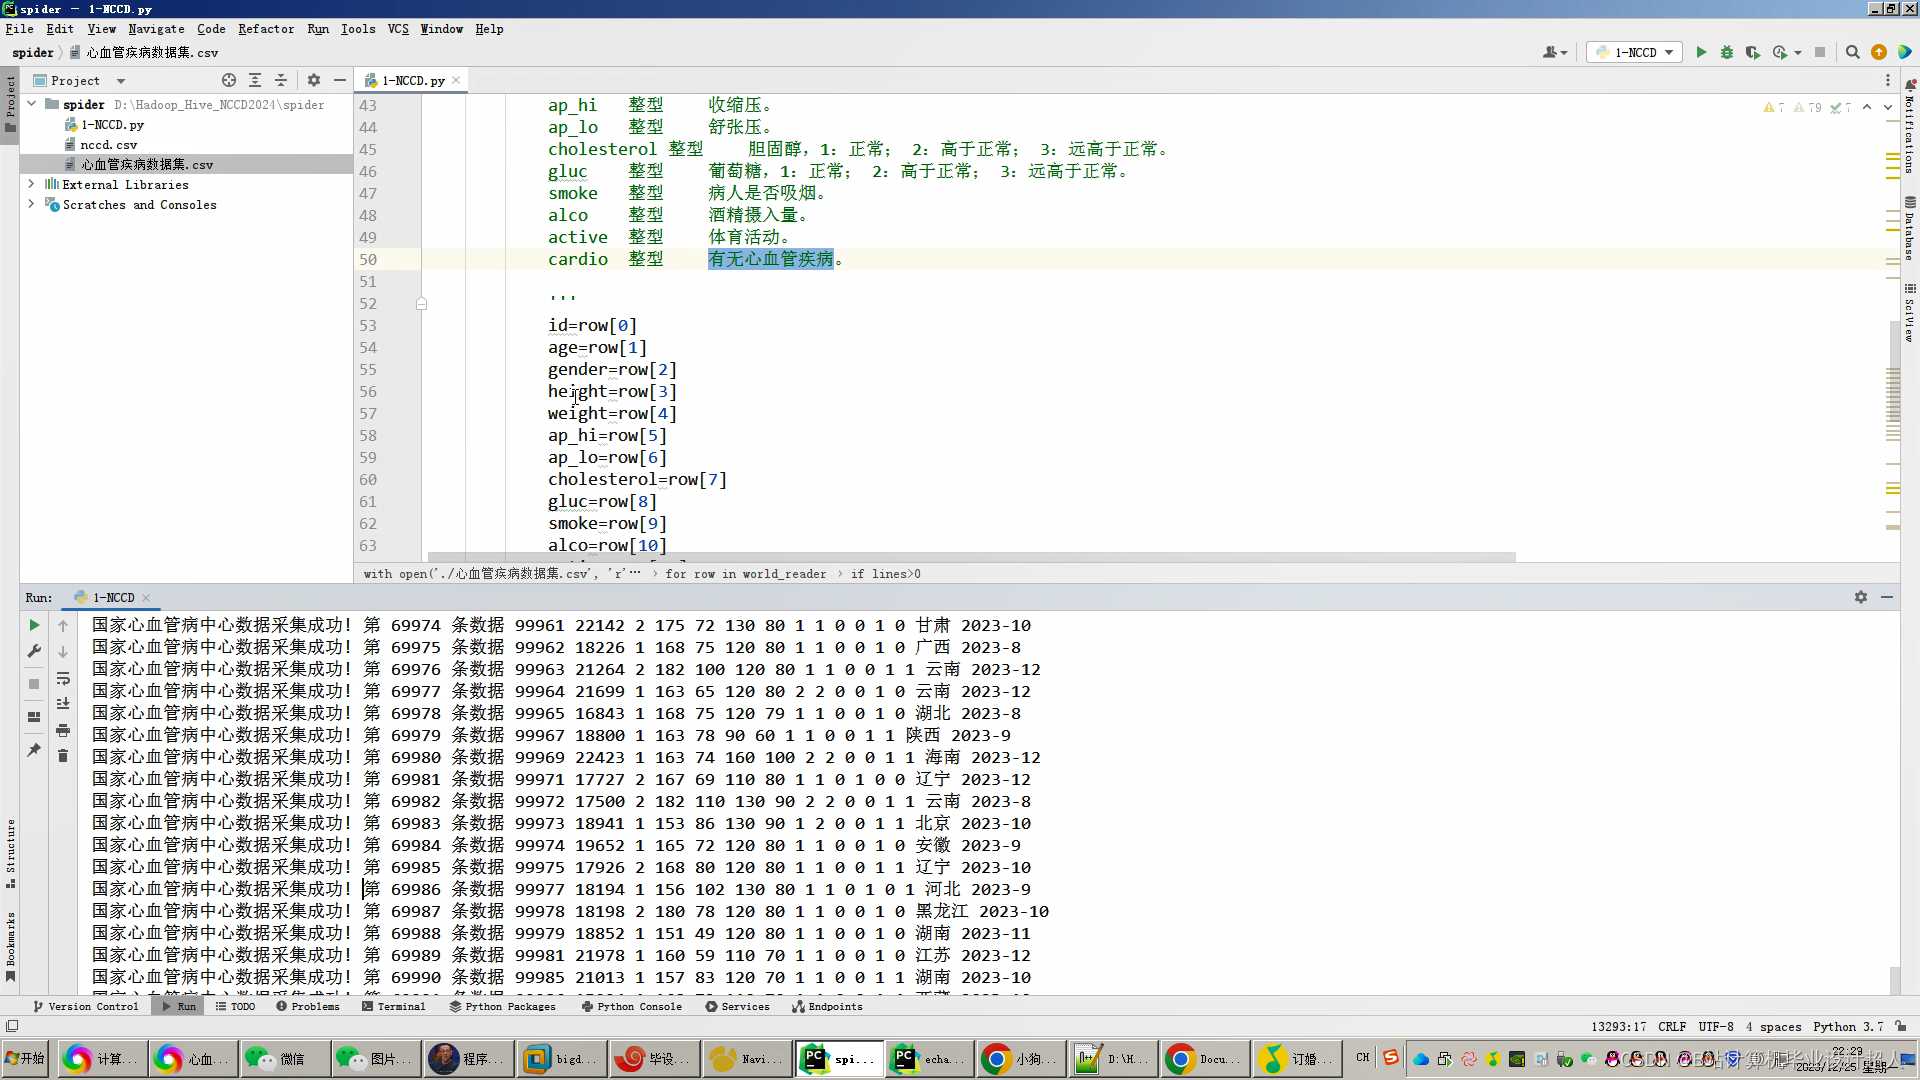Viewport: 1920px width, 1080px height.
Task: Expand External Libraries tree node
Action: pyautogui.click(x=31, y=184)
